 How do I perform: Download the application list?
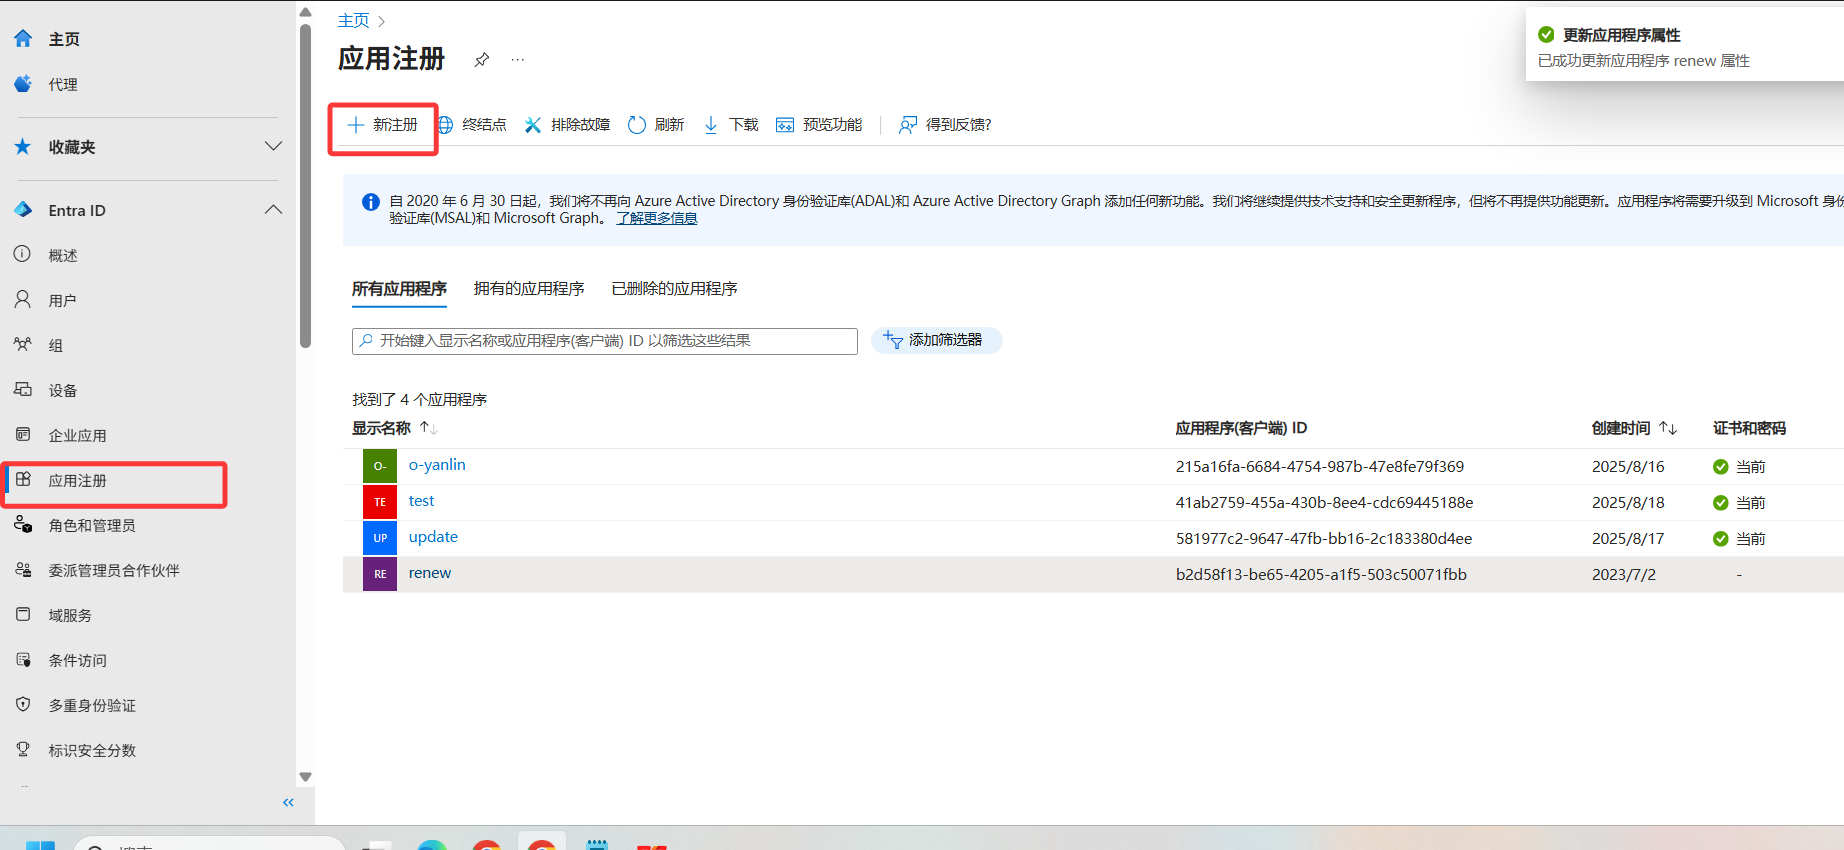[x=731, y=125]
